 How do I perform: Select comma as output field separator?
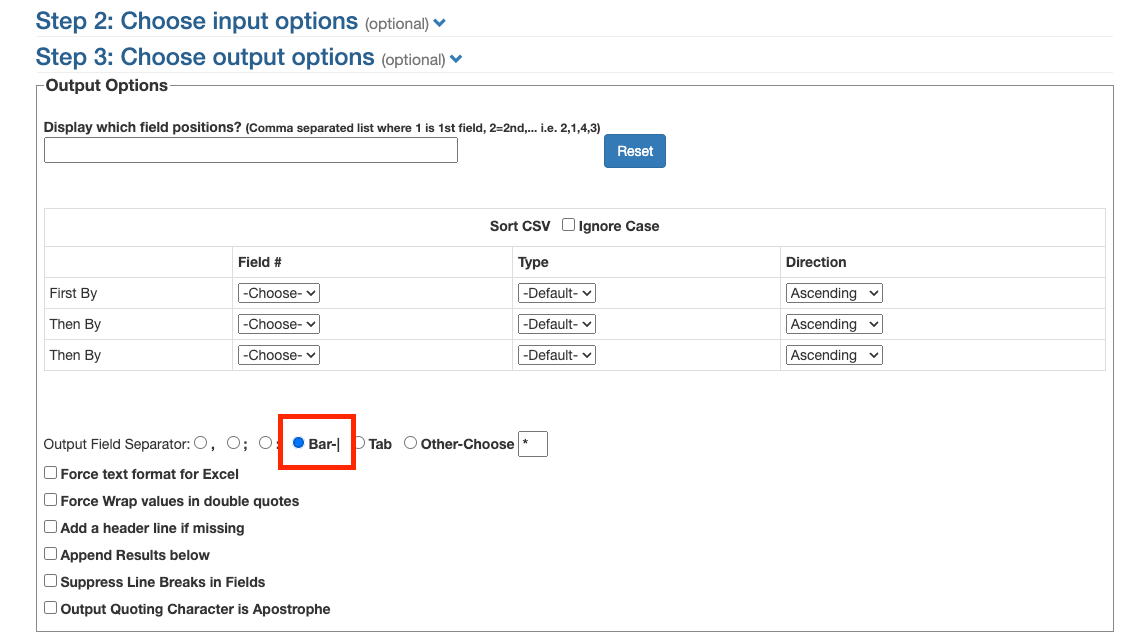click(201, 443)
